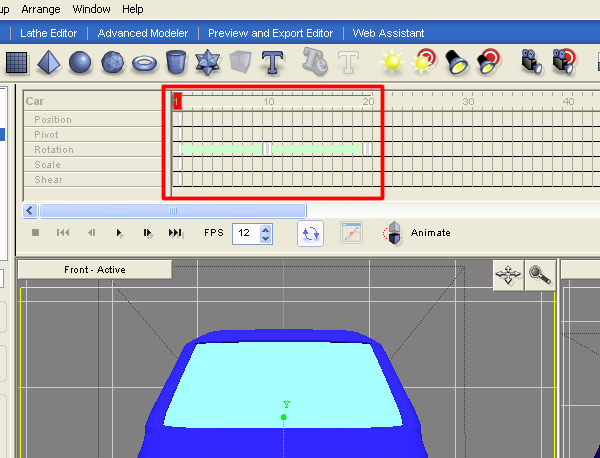Stop animation playback
Image resolution: width=600 pixels, height=458 pixels.
(x=36, y=233)
